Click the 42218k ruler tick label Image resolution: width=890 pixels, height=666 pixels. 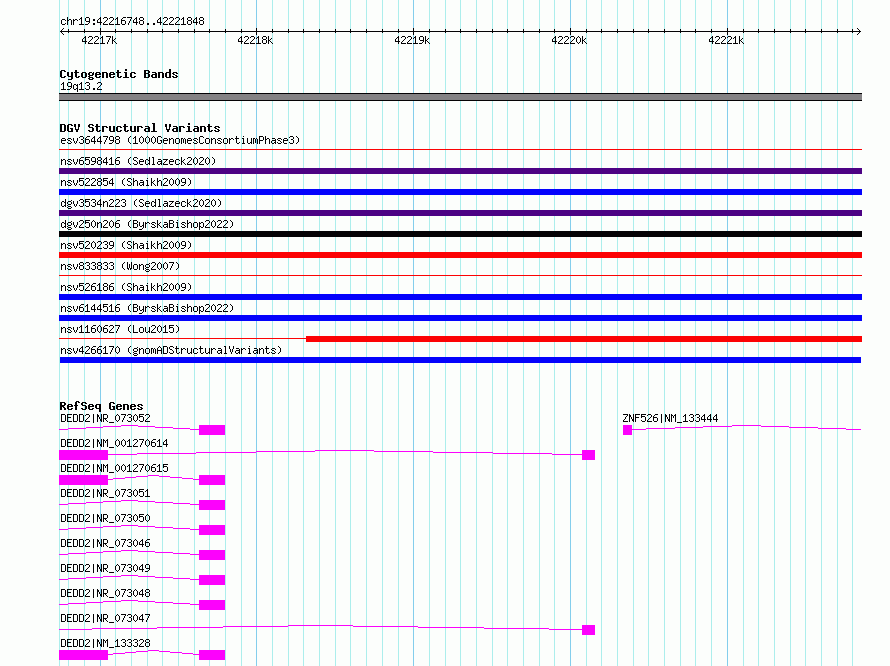[255, 40]
